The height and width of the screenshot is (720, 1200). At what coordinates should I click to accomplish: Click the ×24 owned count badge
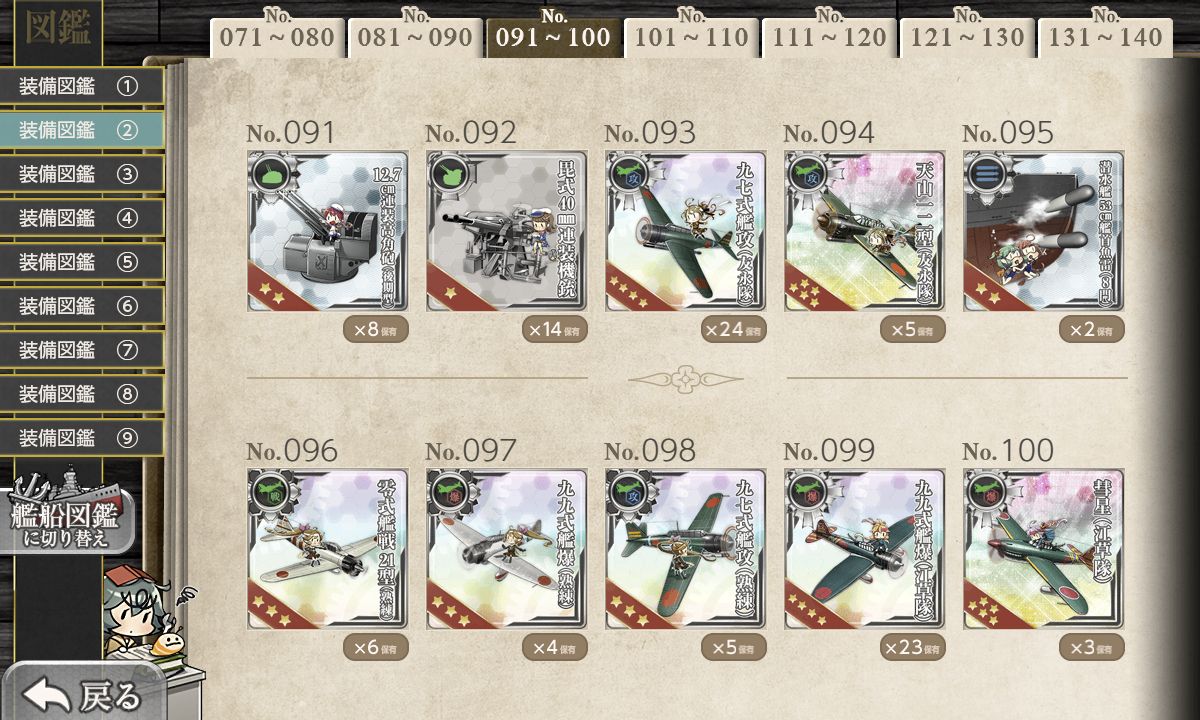(732, 329)
